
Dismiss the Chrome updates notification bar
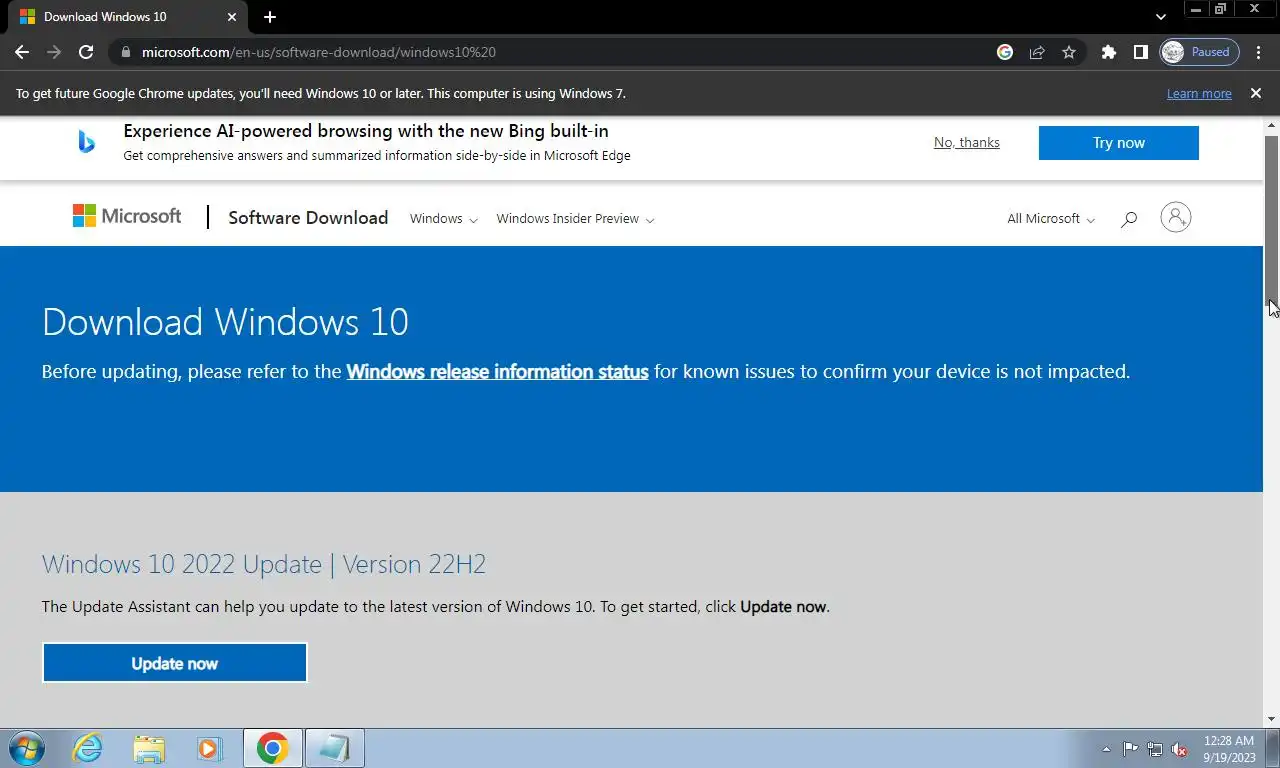1256,93
